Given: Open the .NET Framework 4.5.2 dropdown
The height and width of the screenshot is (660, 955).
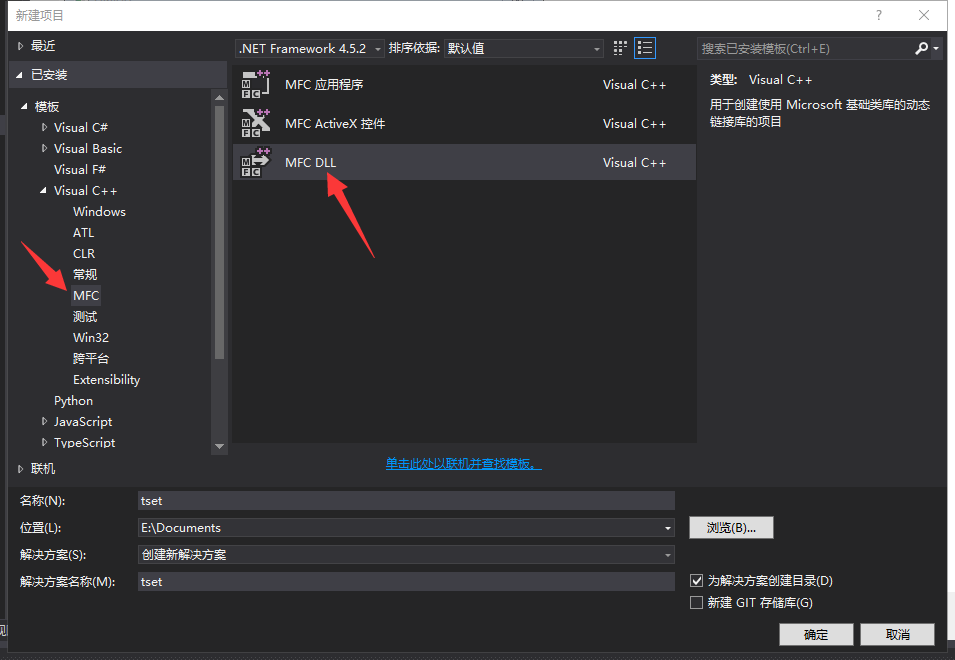Looking at the screenshot, I should [x=310, y=49].
